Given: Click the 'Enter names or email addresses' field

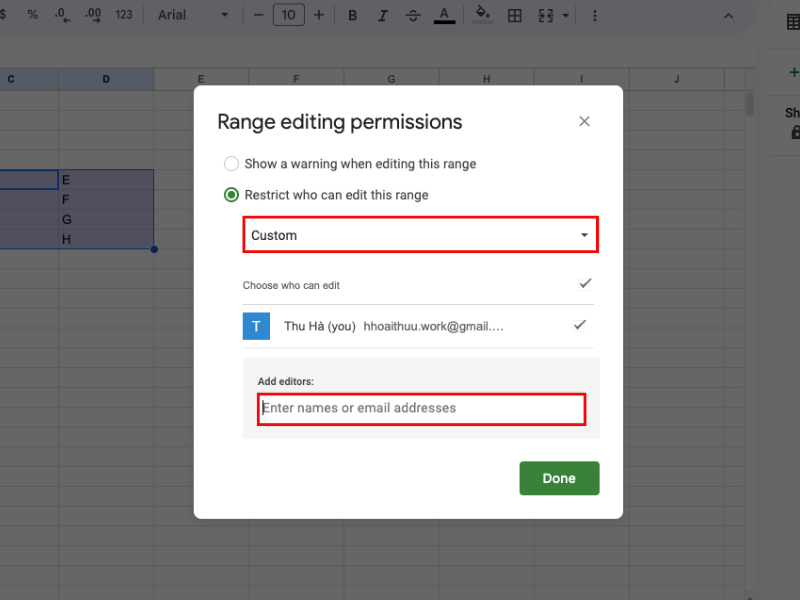Looking at the screenshot, I should (421, 409).
